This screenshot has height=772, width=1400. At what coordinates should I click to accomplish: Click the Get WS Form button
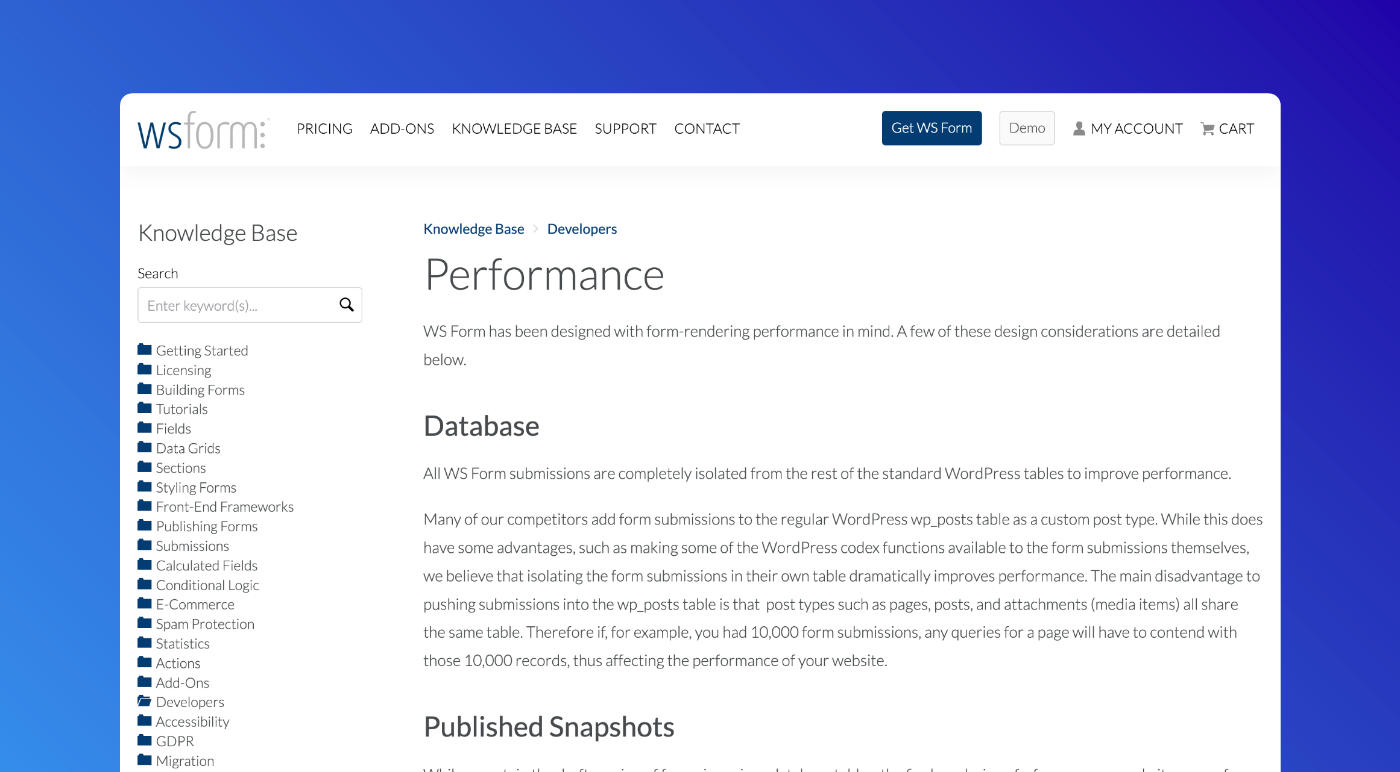[931, 128]
